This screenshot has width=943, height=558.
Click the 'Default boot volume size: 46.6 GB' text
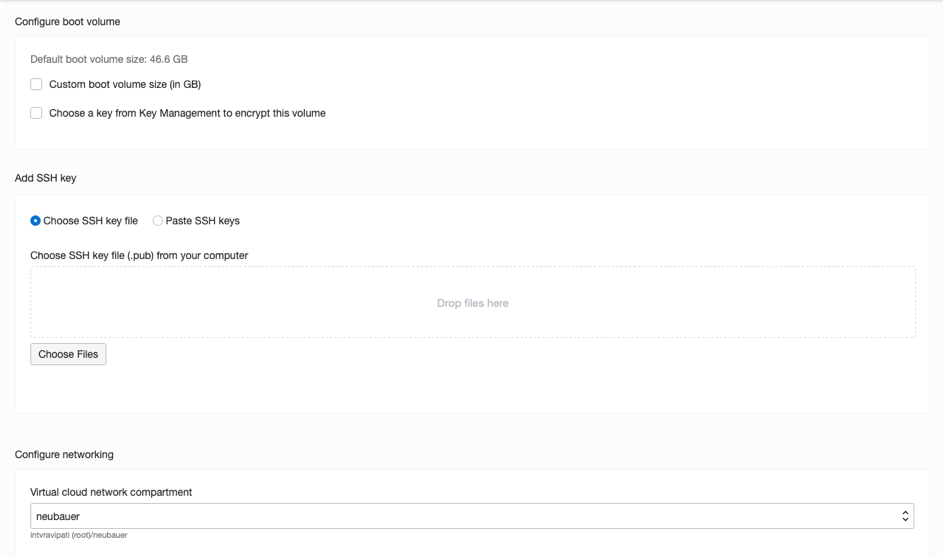109,59
